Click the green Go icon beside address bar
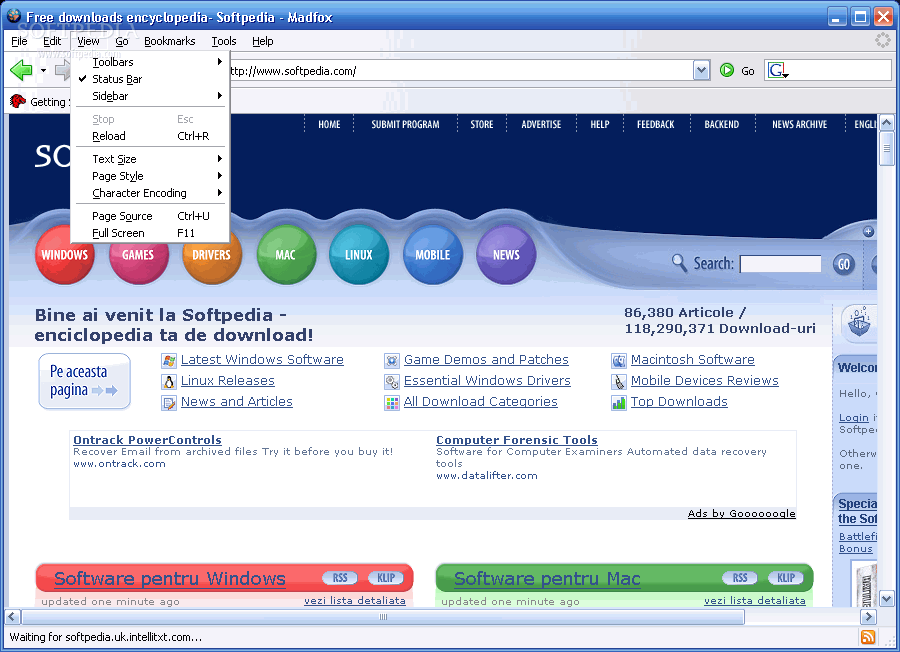The width and height of the screenshot is (900, 652). coord(727,70)
